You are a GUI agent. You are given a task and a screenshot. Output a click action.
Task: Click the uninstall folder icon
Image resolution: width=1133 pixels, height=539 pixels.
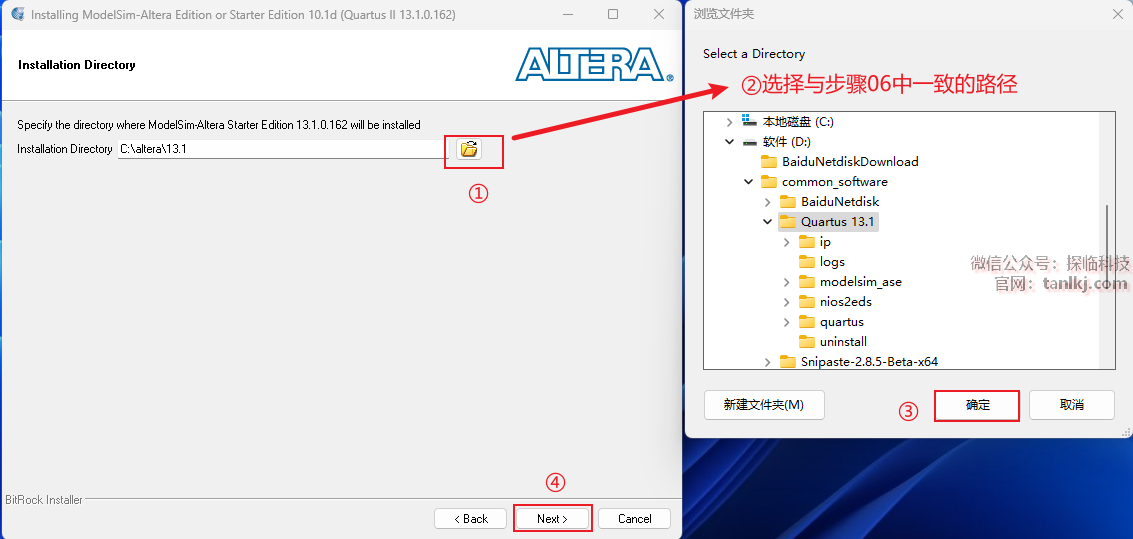pos(806,342)
